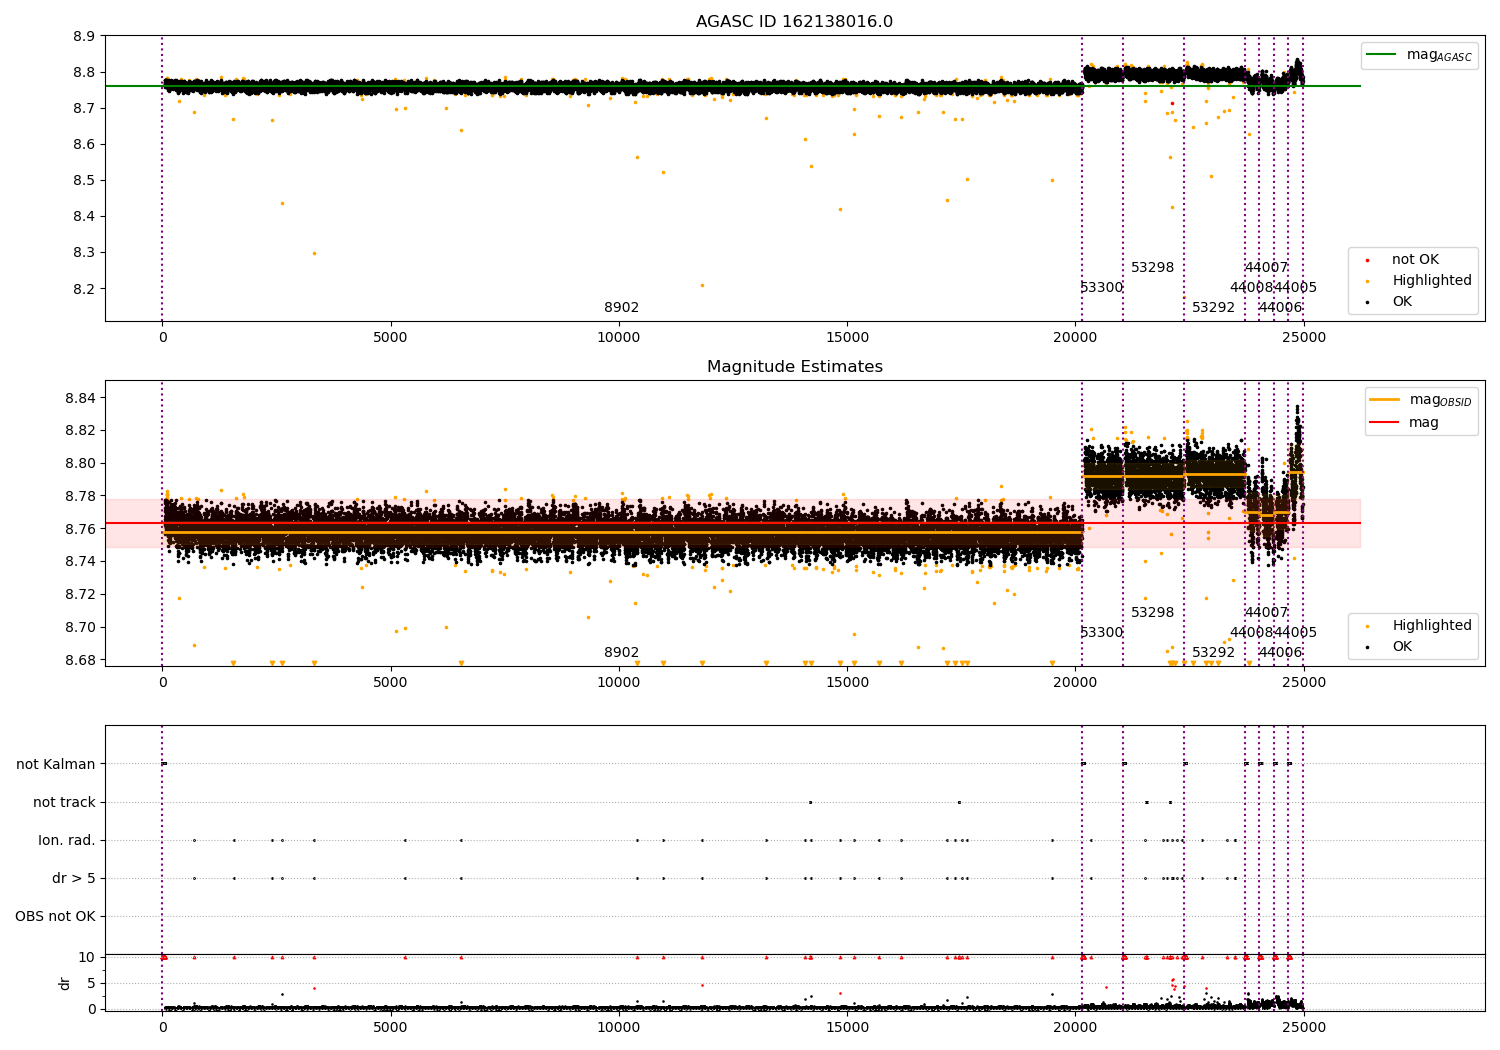Click the 8.9 y-axis tick label
1500x1050 pixels.
pyautogui.click(x=84, y=36)
